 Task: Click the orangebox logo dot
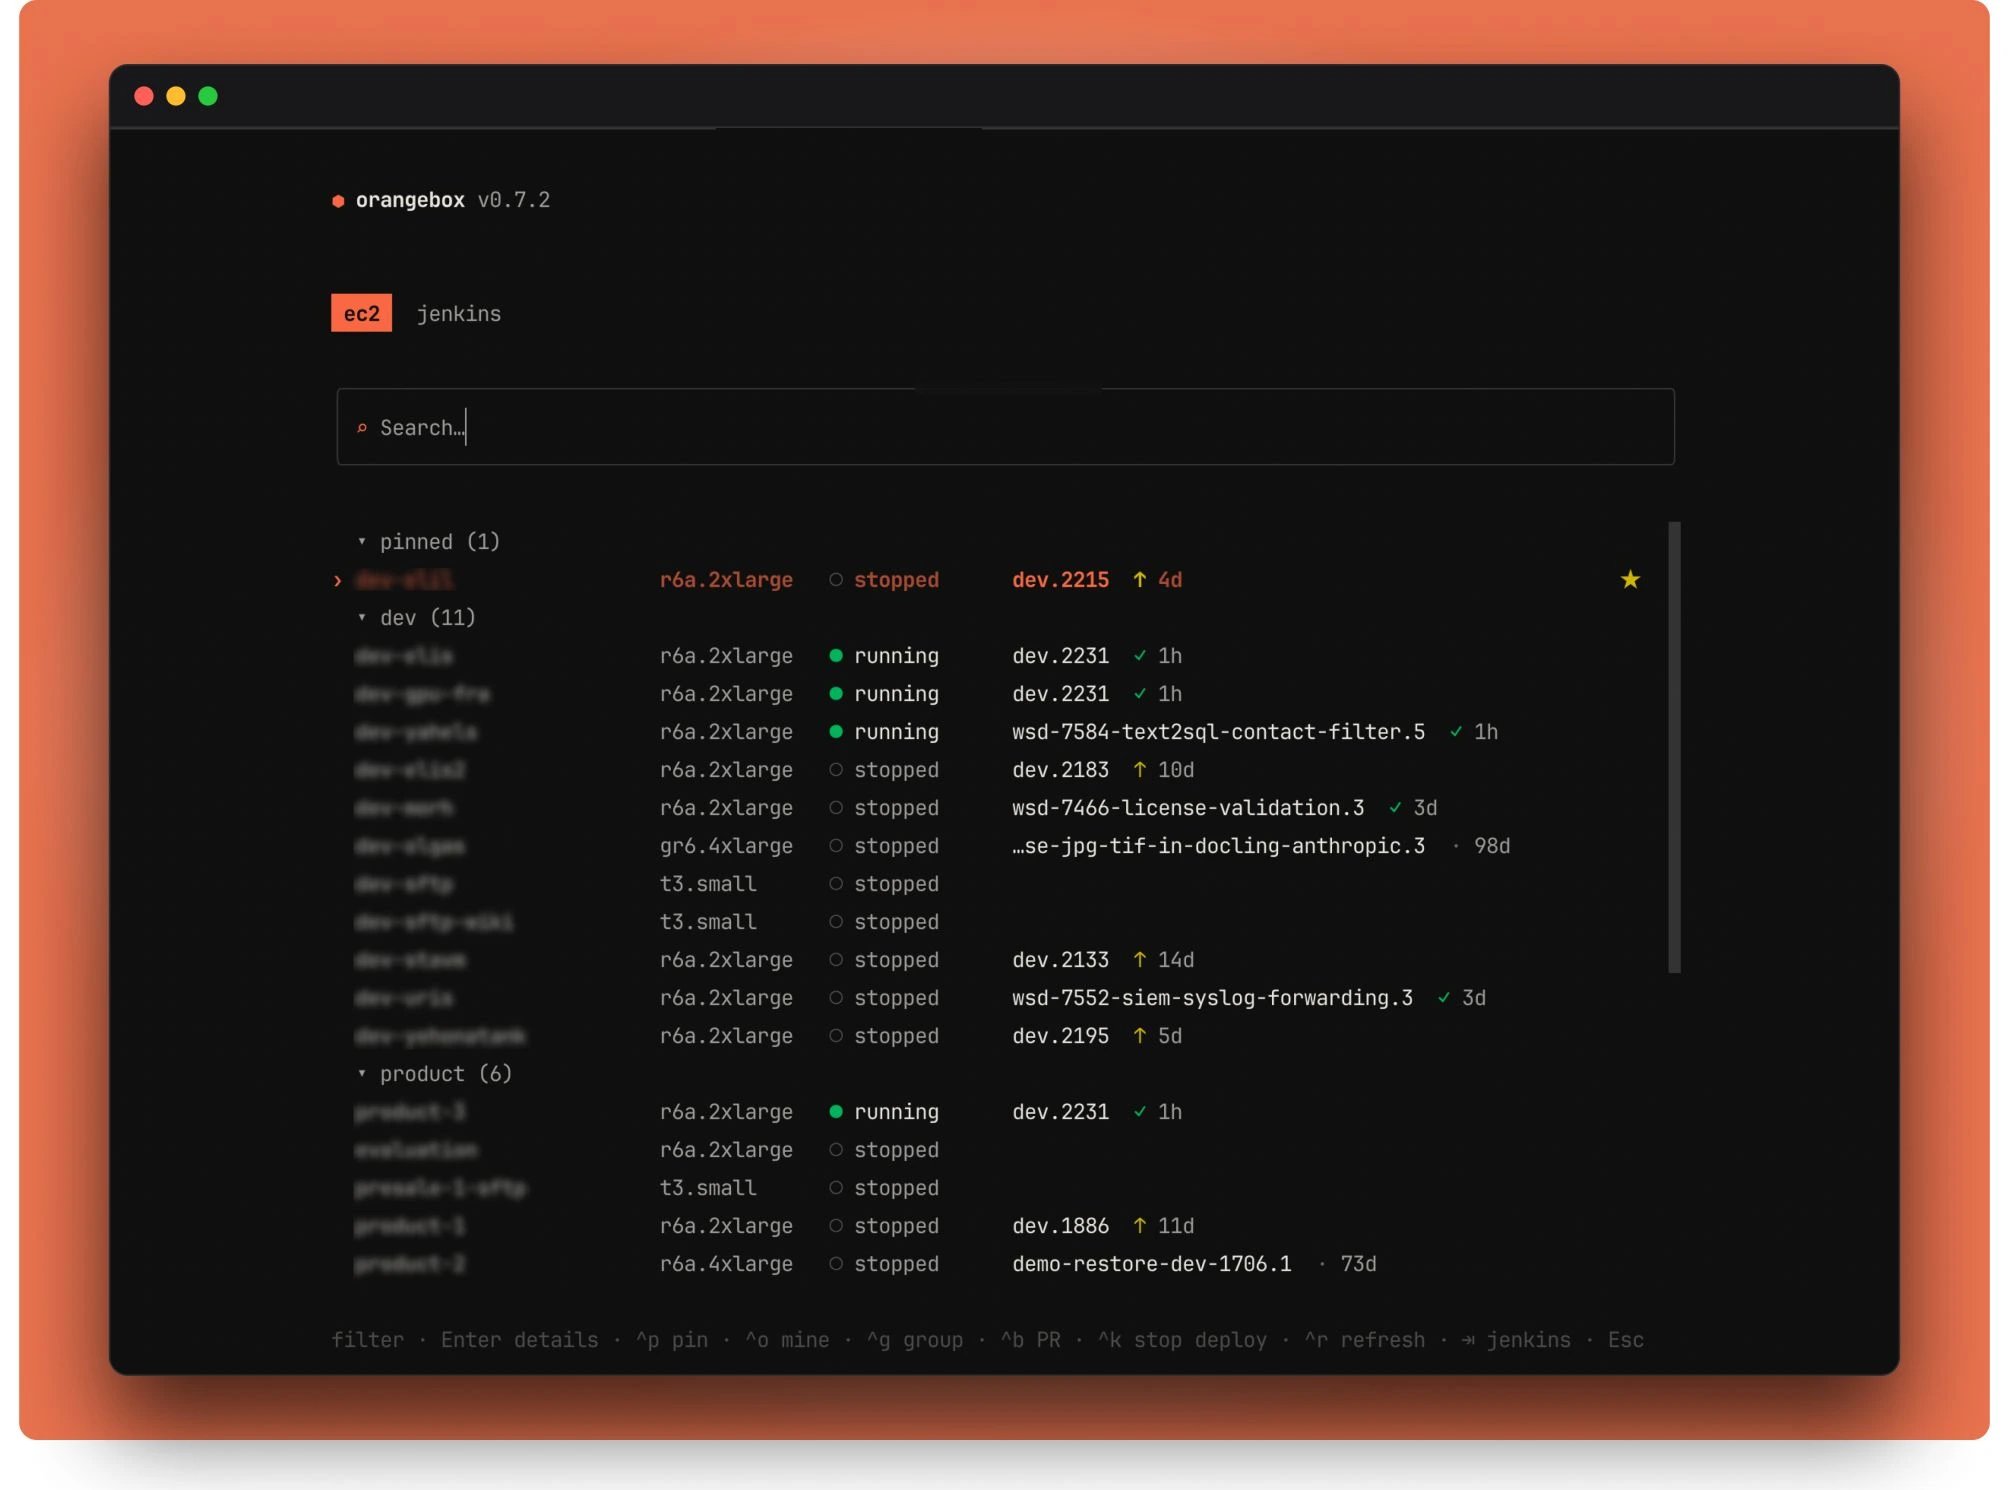[x=338, y=201]
